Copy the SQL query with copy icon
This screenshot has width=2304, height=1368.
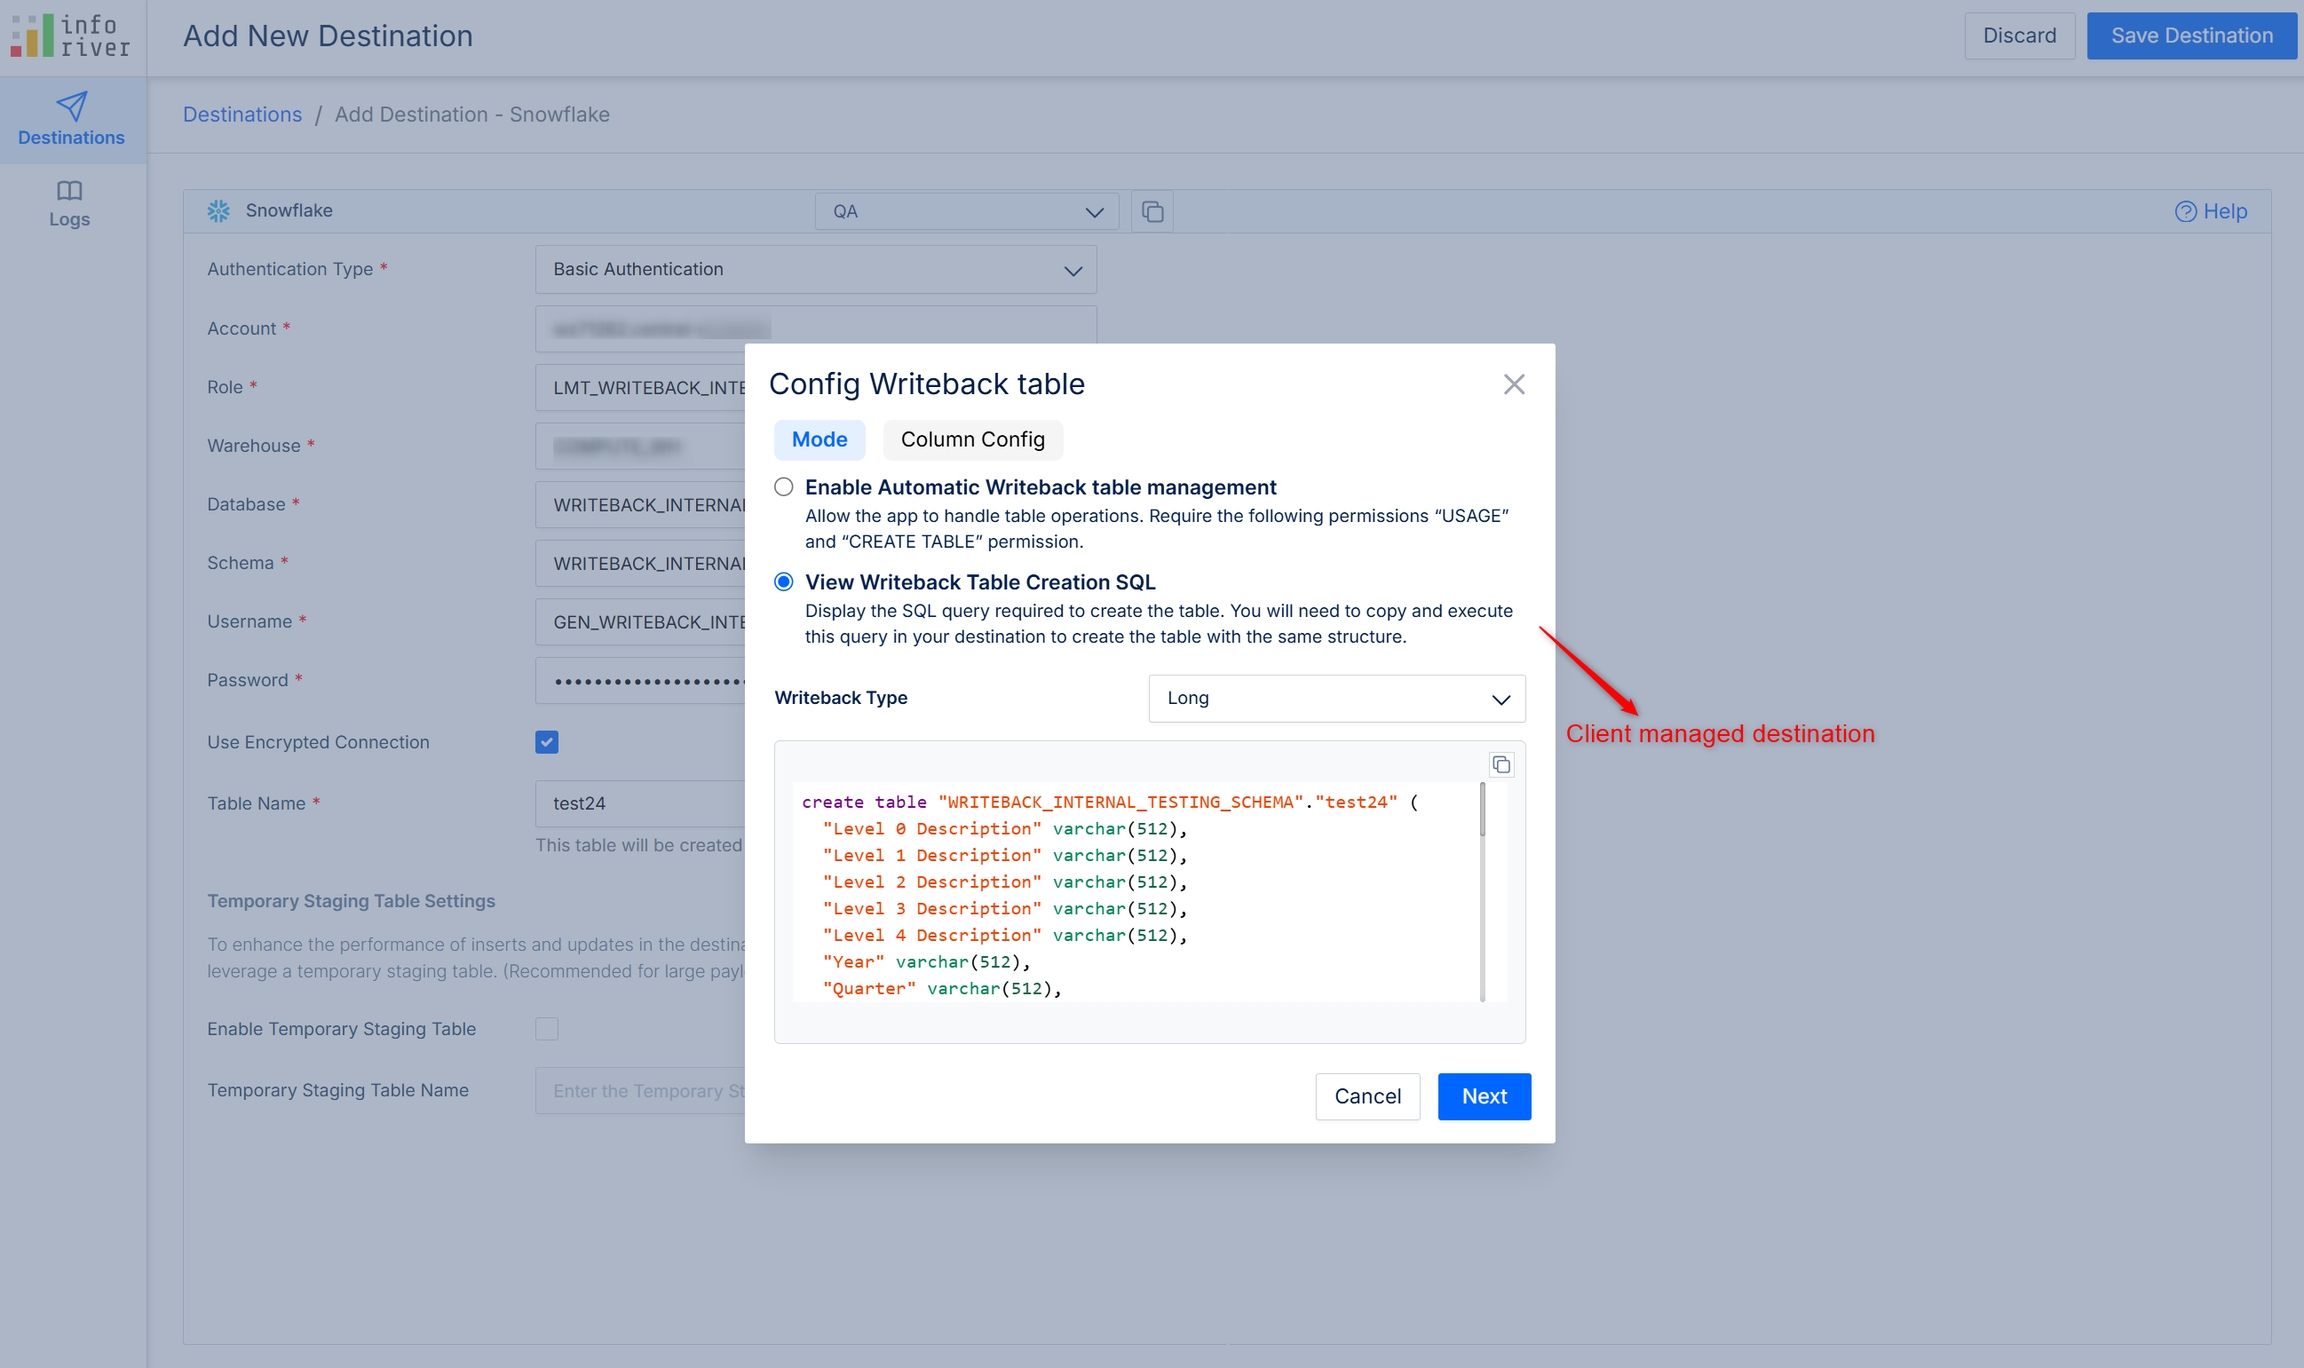[1501, 765]
